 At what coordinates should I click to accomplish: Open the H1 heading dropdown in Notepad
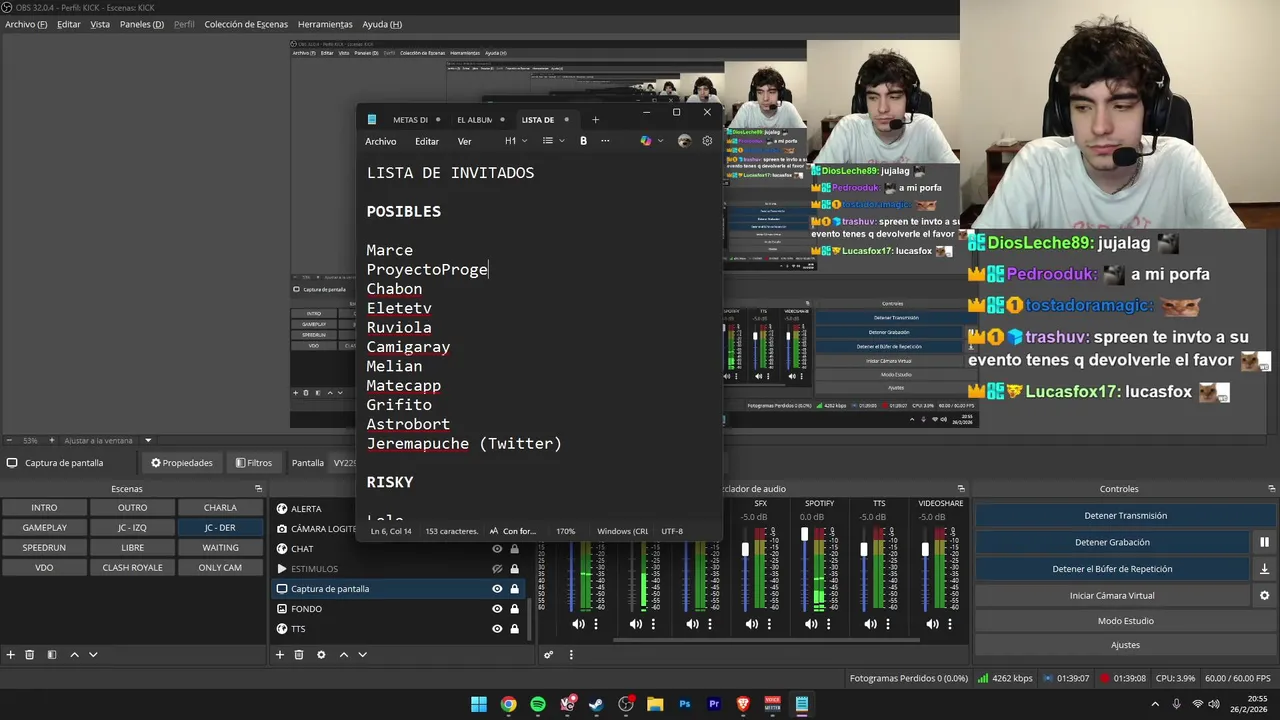click(x=516, y=141)
